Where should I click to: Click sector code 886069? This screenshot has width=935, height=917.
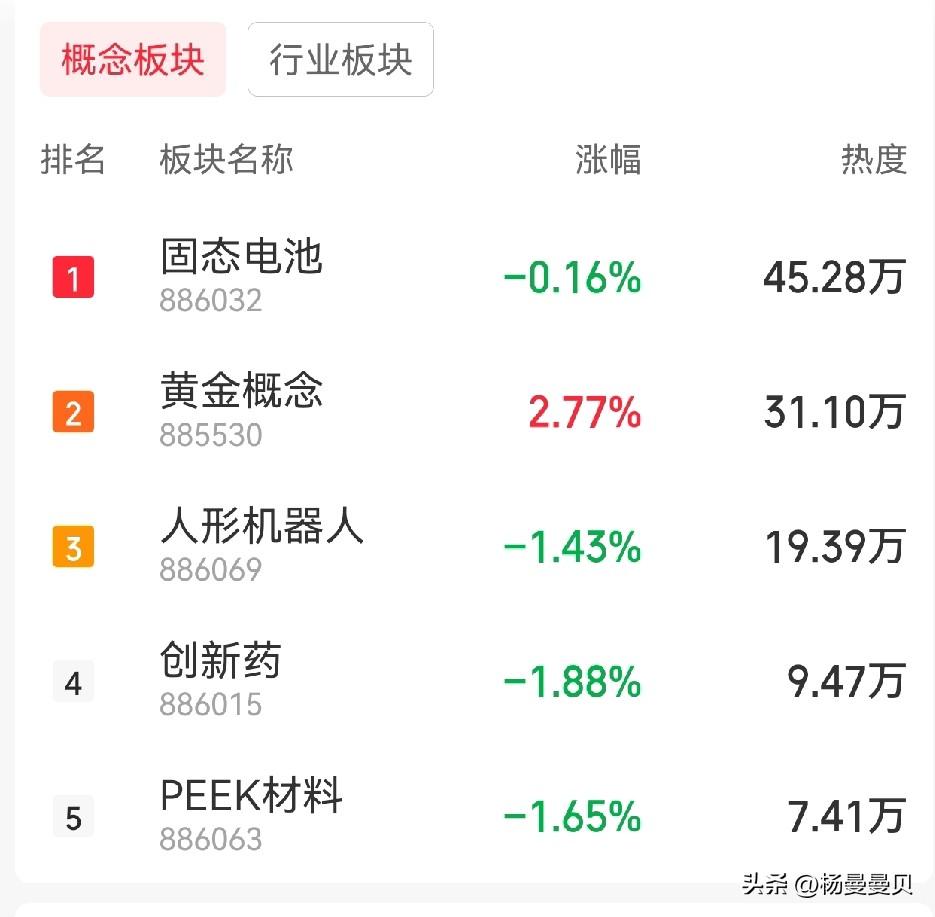(210, 569)
